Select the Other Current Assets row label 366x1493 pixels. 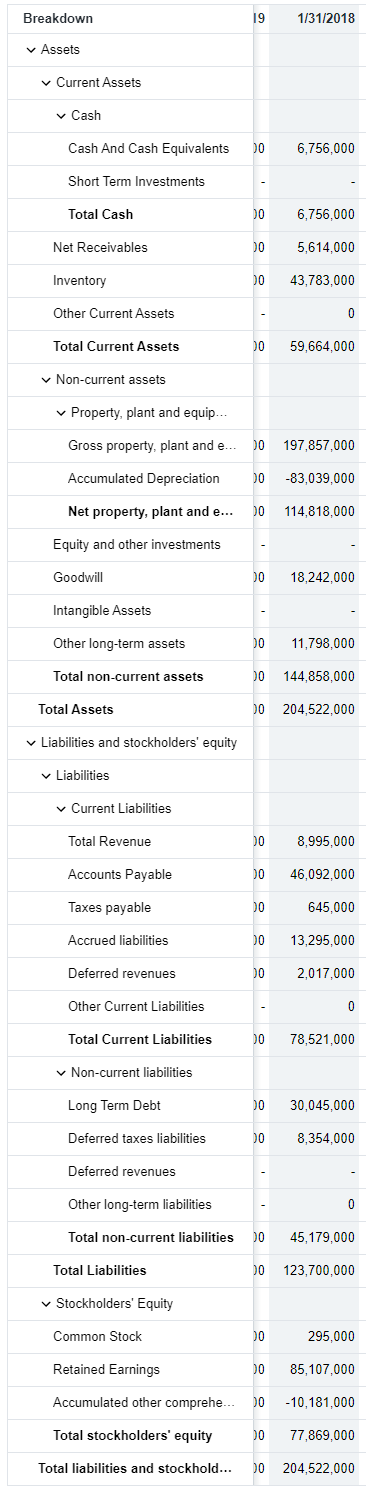coord(113,313)
